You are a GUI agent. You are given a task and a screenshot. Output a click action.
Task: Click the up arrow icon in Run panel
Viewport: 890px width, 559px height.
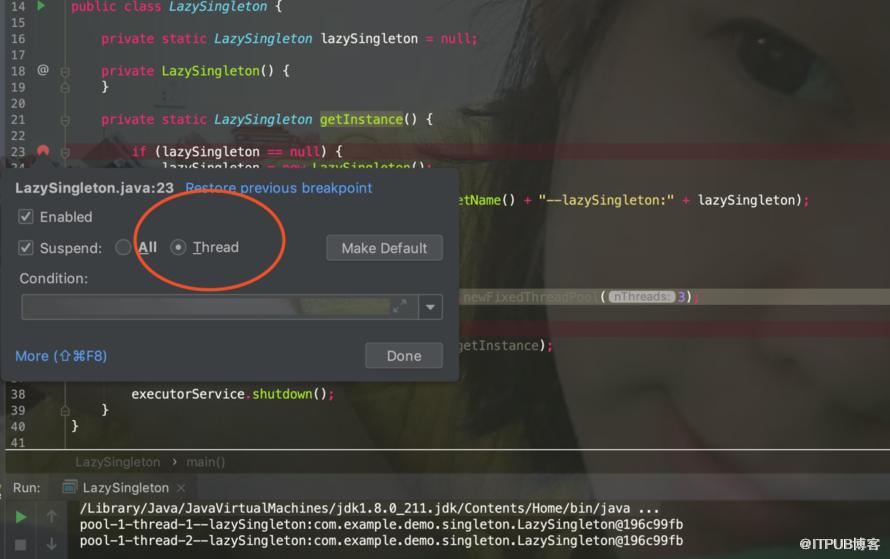point(52,516)
